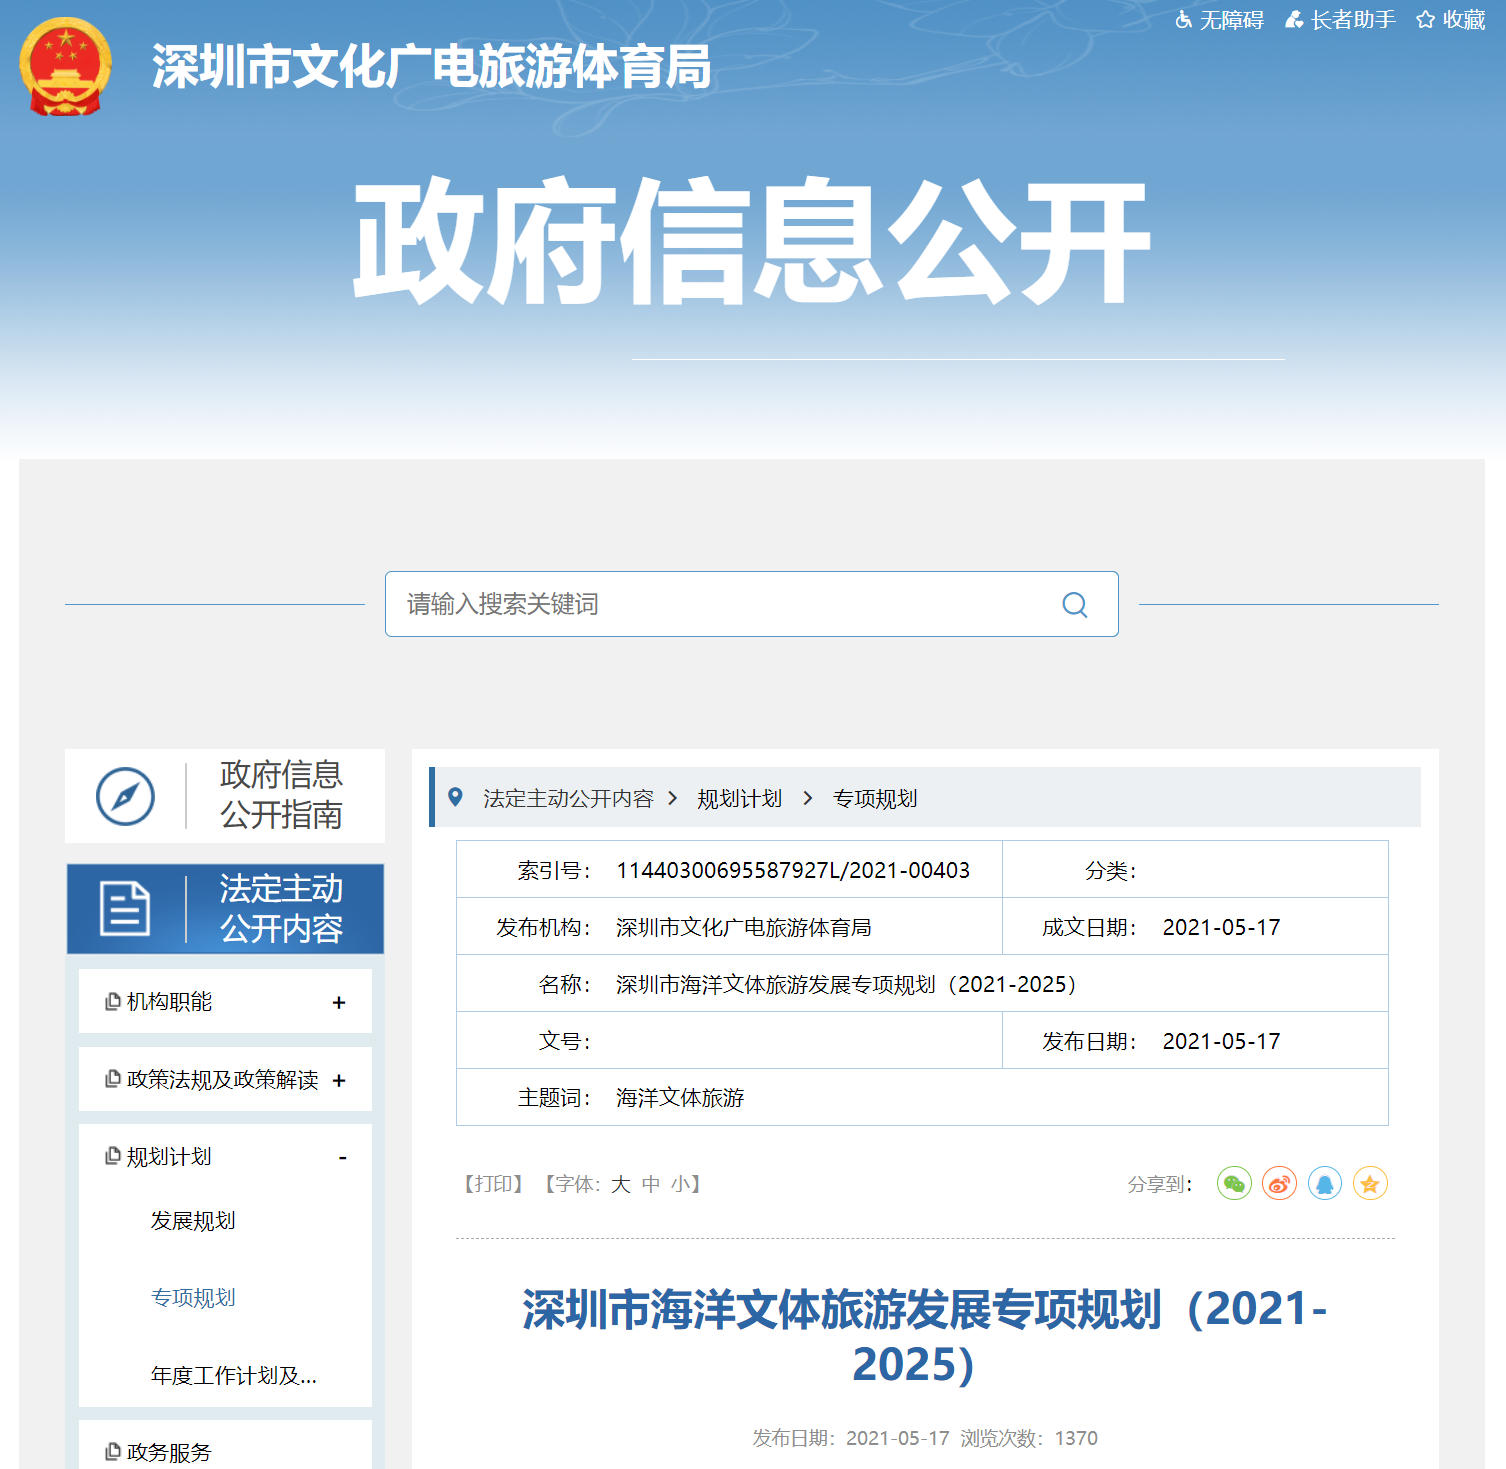Click the compass icon for 政府信息公开指南

[125, 796]
